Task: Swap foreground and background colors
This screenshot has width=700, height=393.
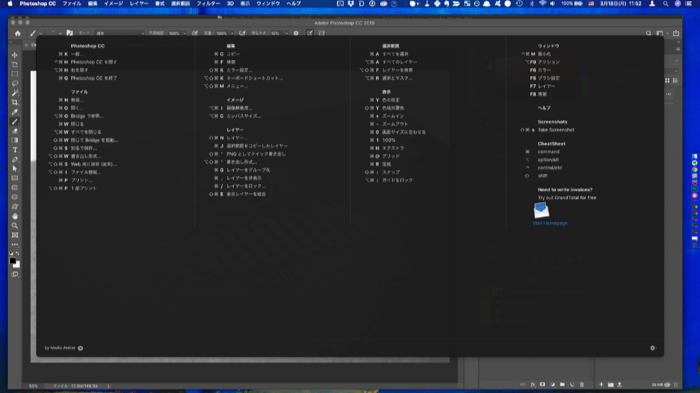Action: click(x=17, y=253)
